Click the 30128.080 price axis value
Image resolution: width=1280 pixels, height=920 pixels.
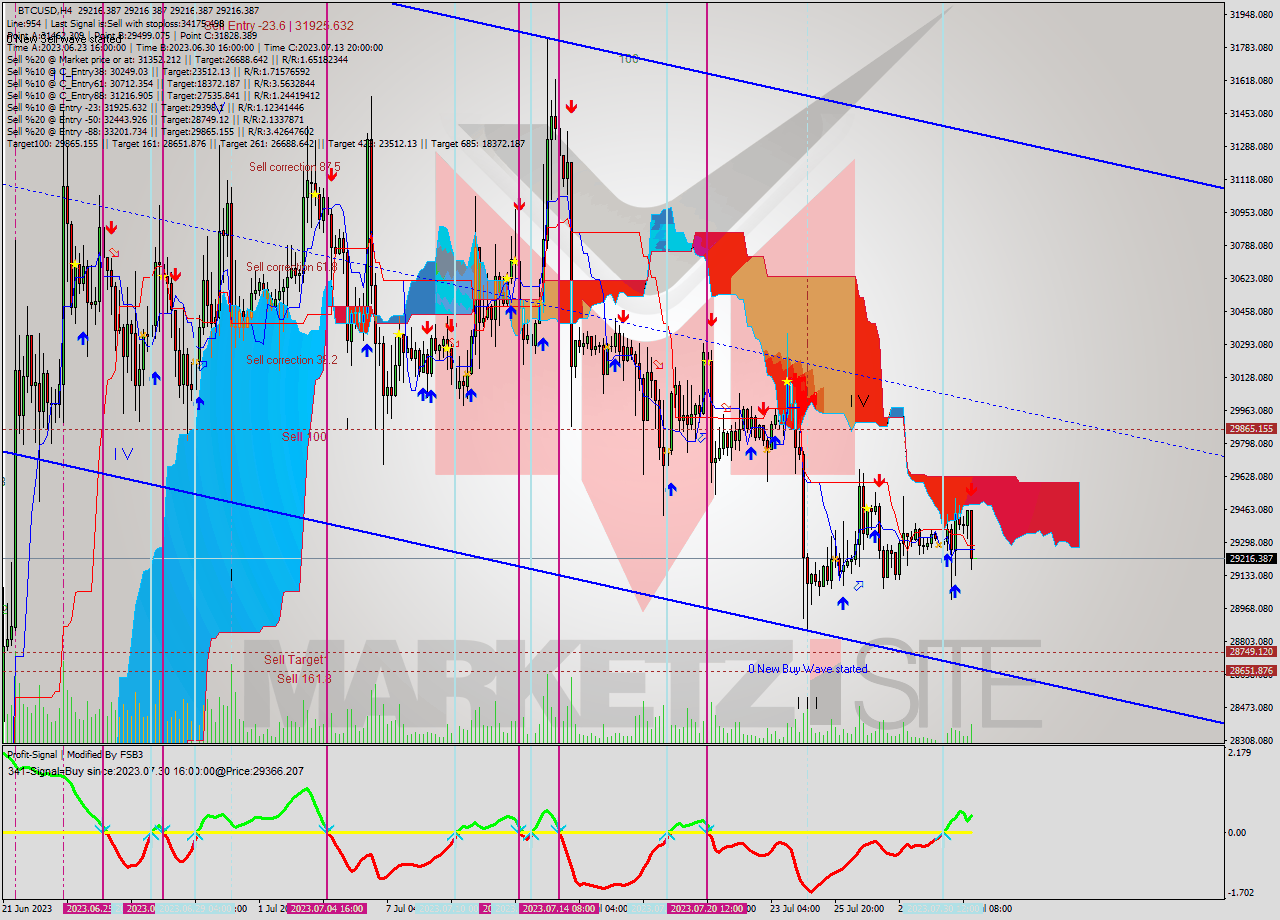(1251, 377)
